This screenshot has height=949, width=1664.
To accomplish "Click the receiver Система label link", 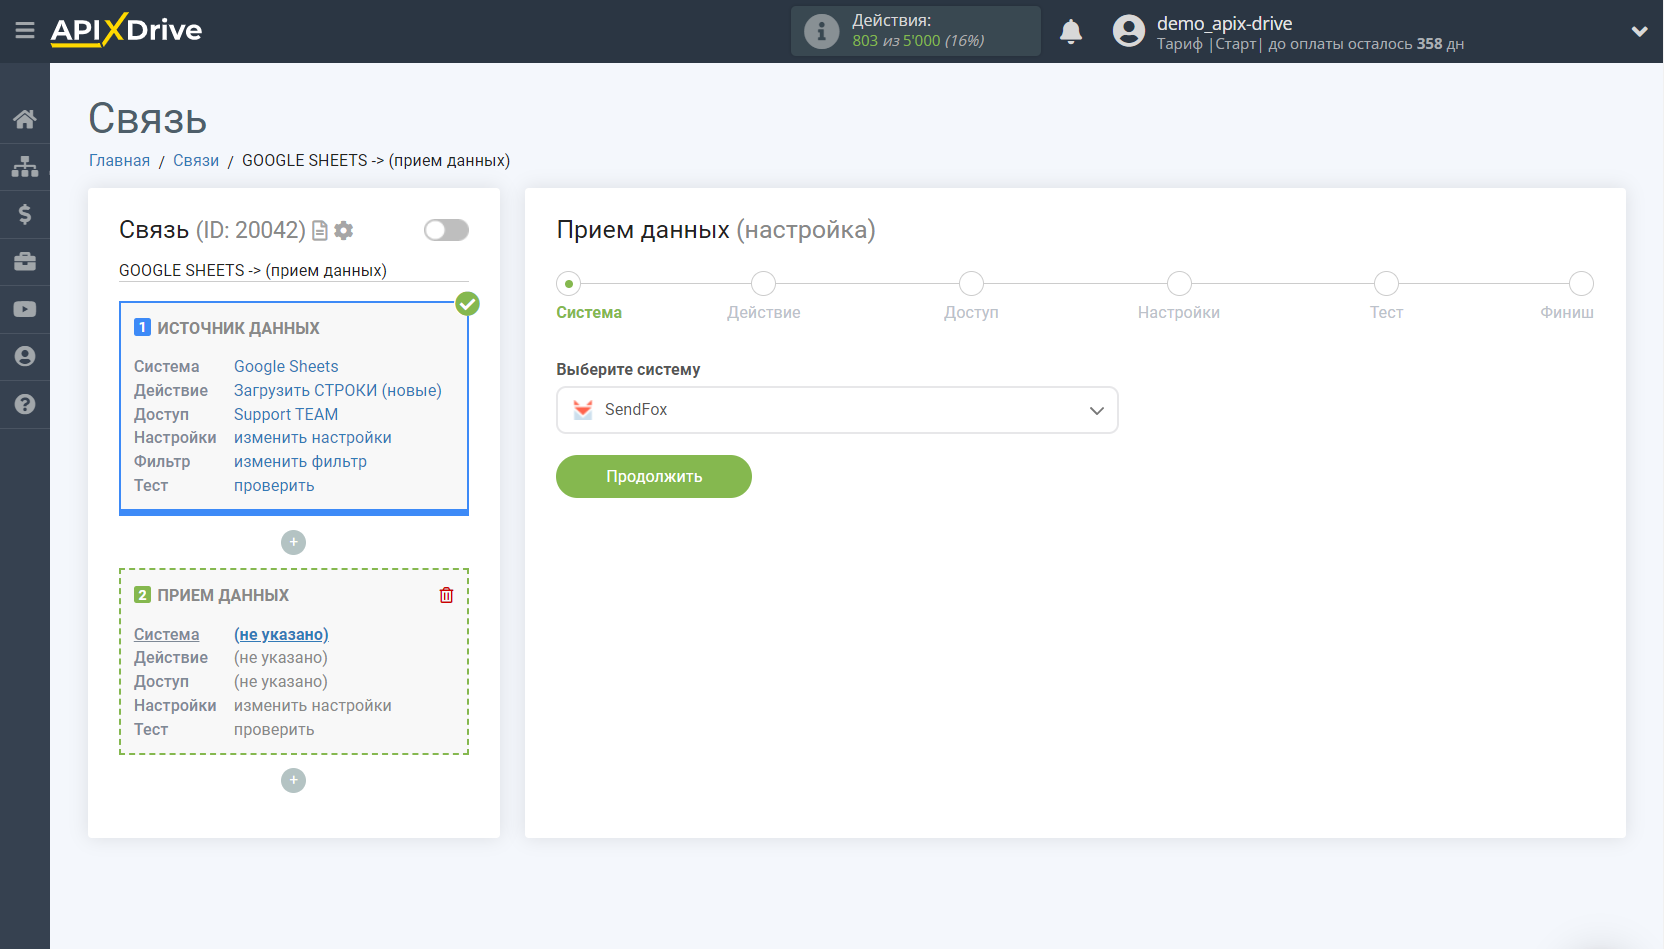I will coord(167,634).
